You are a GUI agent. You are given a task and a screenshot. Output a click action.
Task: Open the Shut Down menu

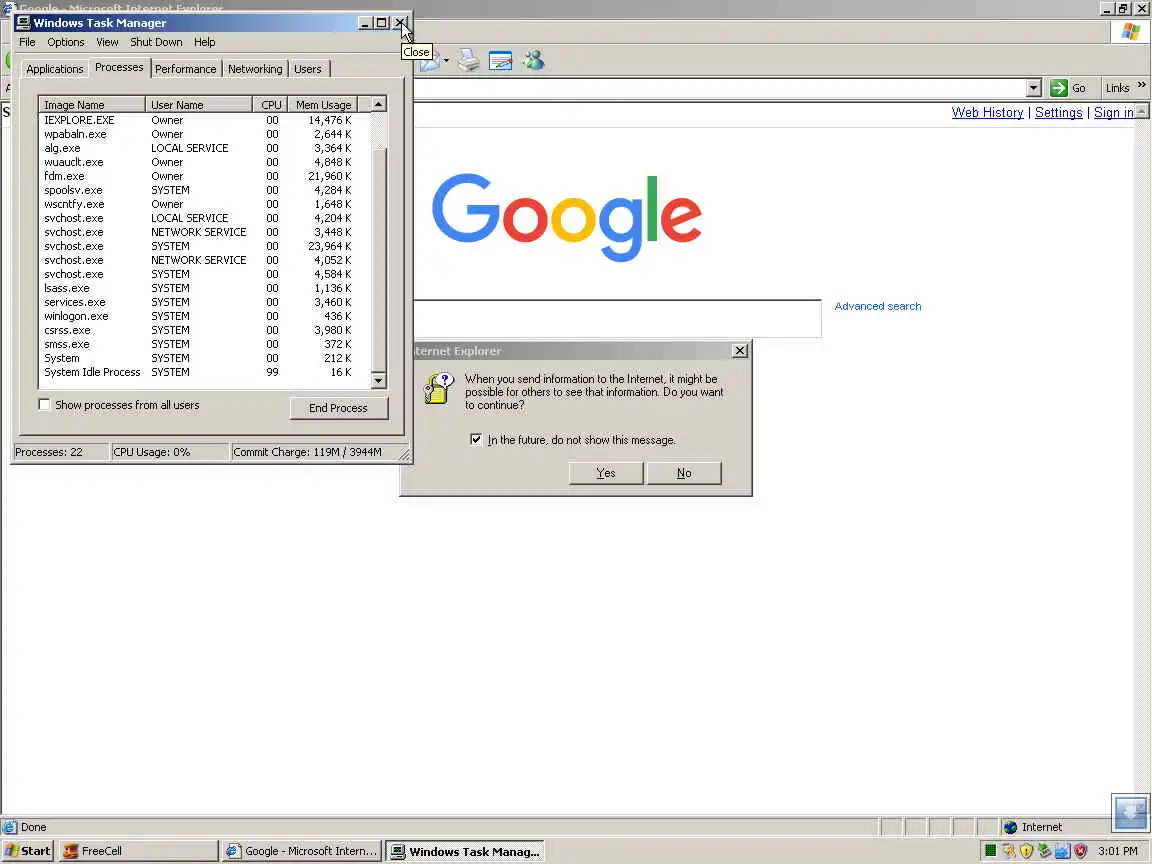(x=156, y=42)
